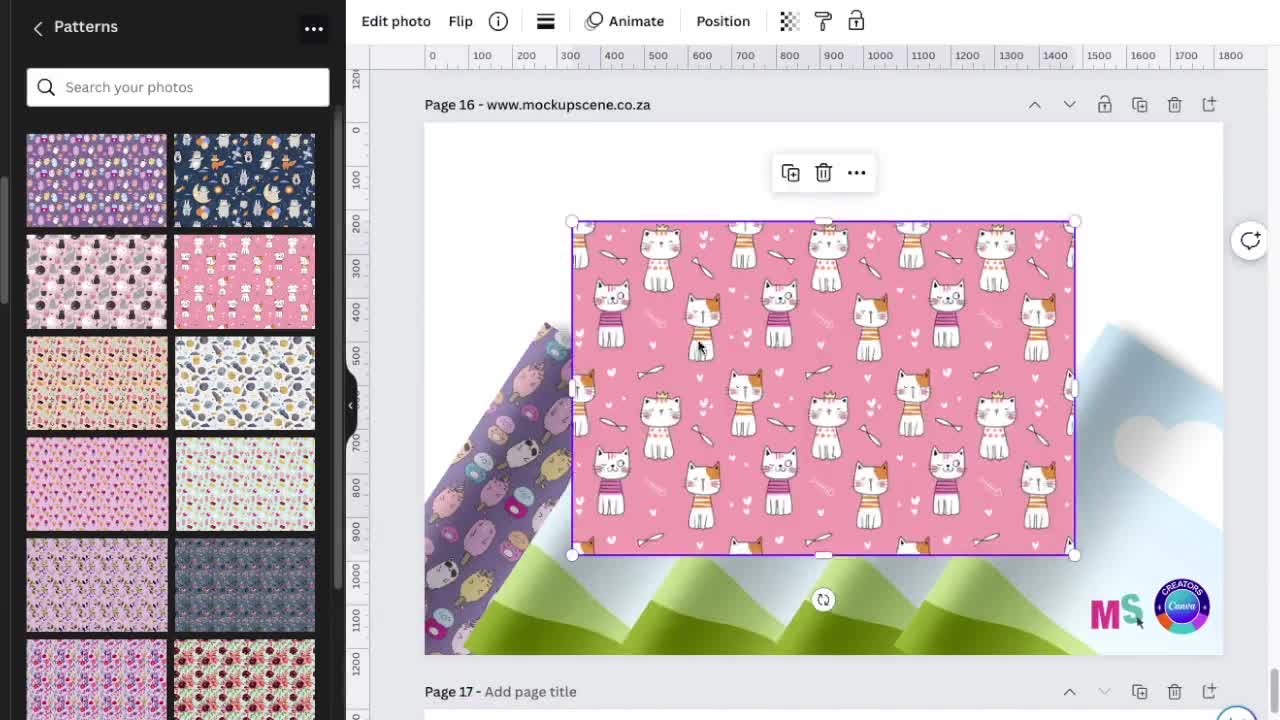Select the mint green pattern thumbnail
The width and height of the screenshot is (1280, 720).
(x=245, y=484)
